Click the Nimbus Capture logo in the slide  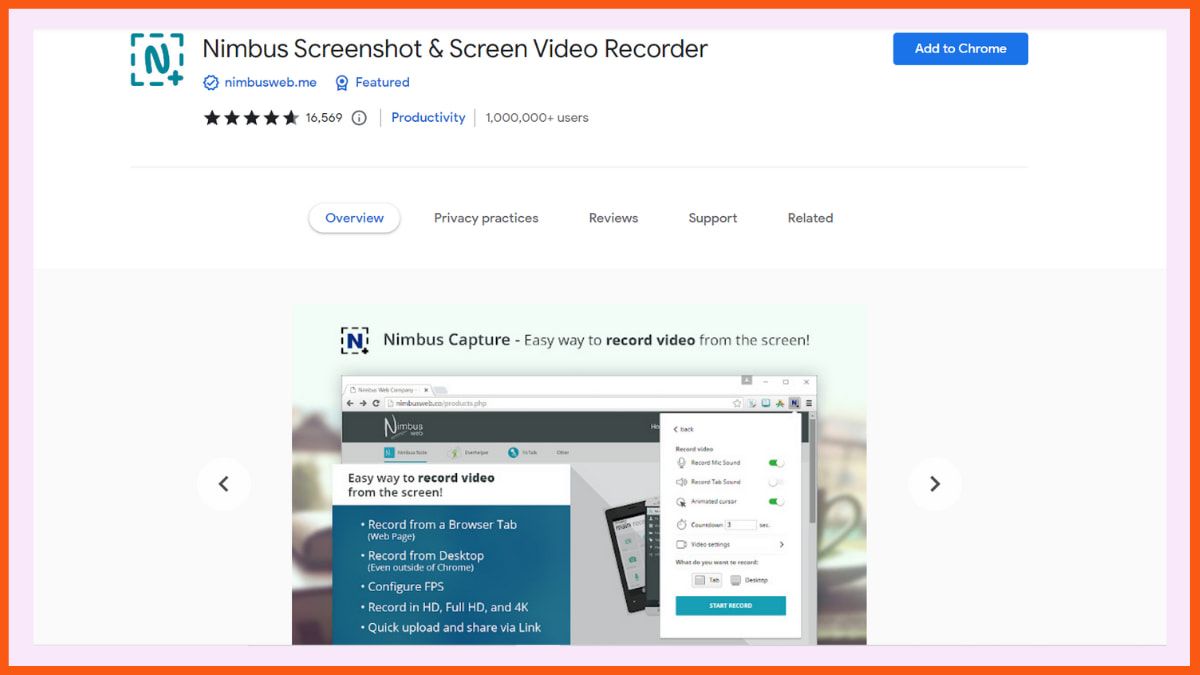[354, 340]
